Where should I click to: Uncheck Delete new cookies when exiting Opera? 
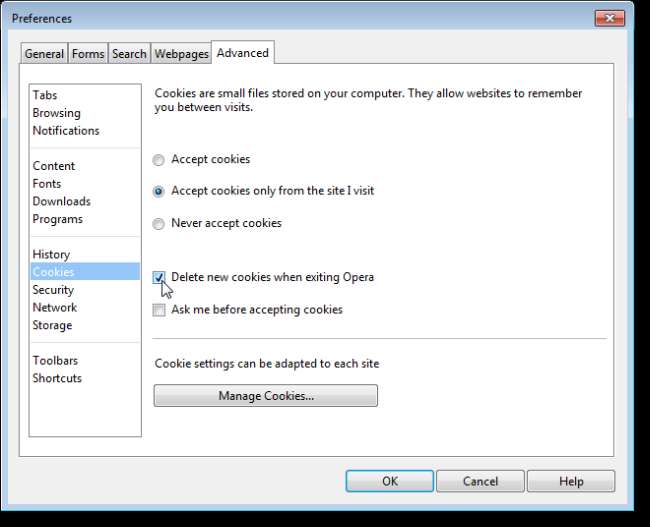pyautogui.click(x=159, y=277)
